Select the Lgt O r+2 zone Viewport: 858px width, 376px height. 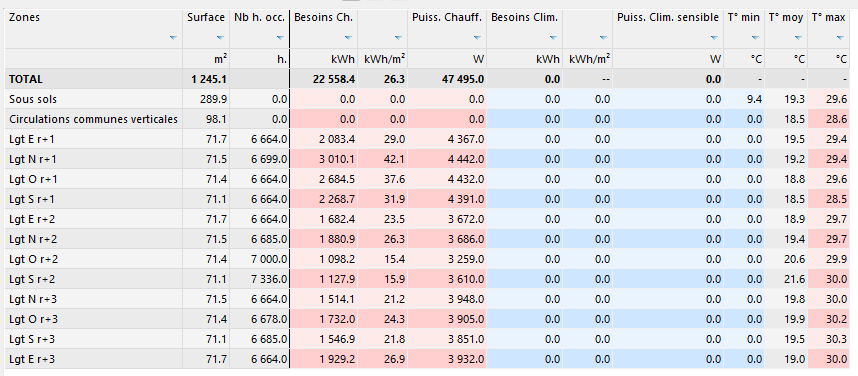click(x=33, y=259)
